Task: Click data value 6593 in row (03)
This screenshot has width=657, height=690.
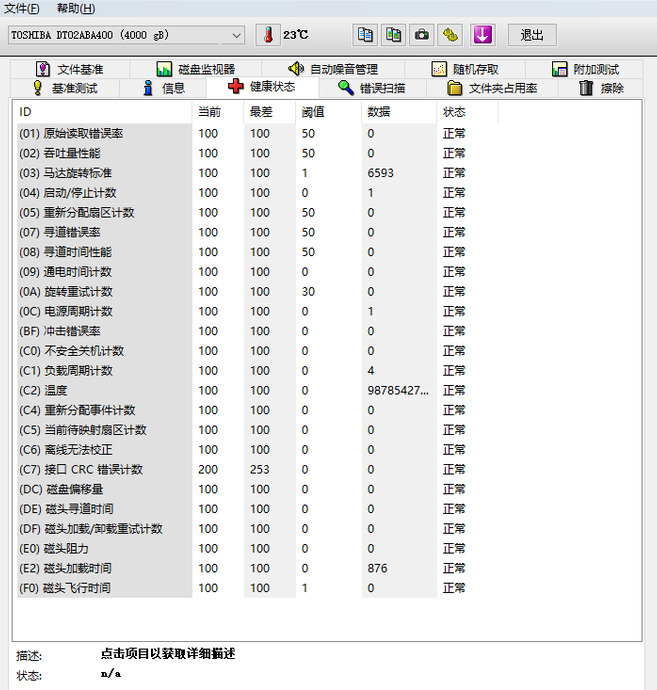Action: pos(381,173)
